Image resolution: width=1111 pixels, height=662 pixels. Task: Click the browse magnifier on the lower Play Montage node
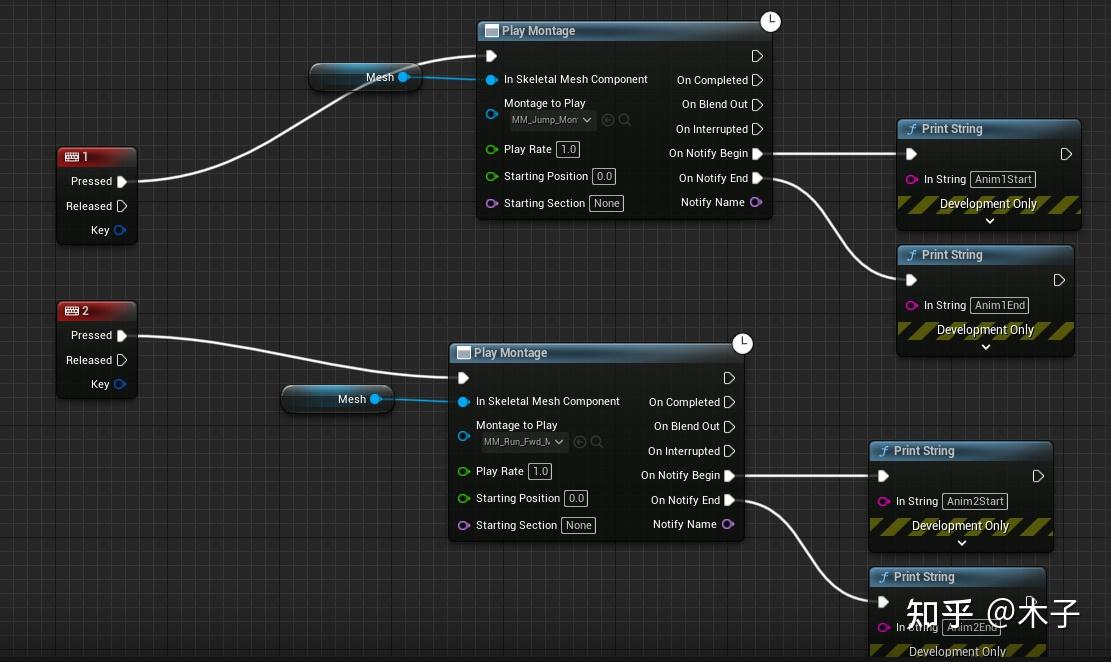click(x=595, y=441)
